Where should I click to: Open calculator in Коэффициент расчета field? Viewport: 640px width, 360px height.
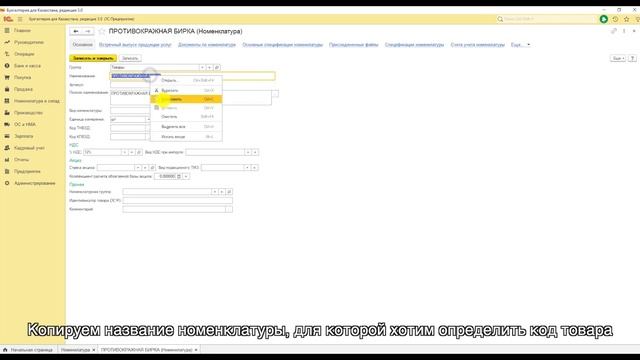(179, 176)
